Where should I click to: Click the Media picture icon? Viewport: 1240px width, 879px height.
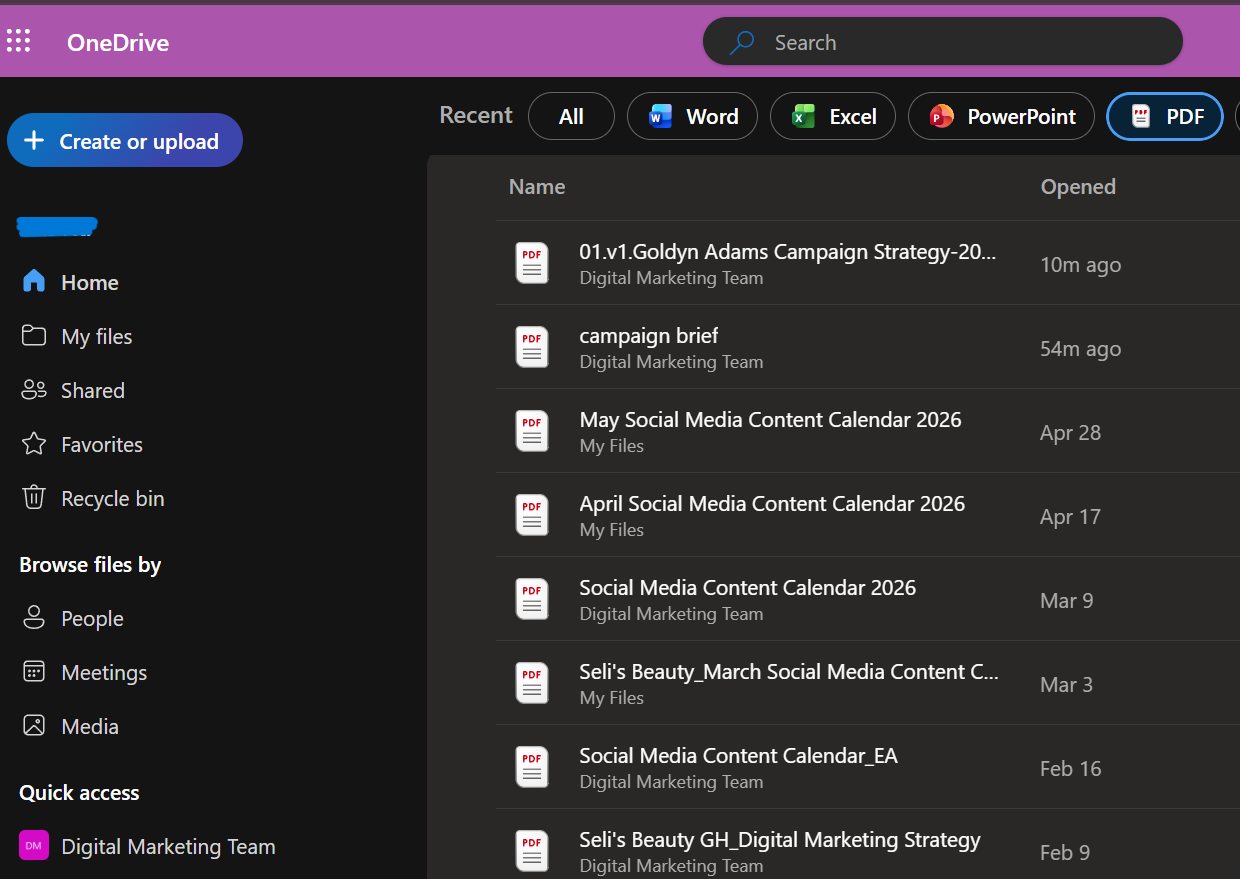pyautogui.click(x=34, y=726)
